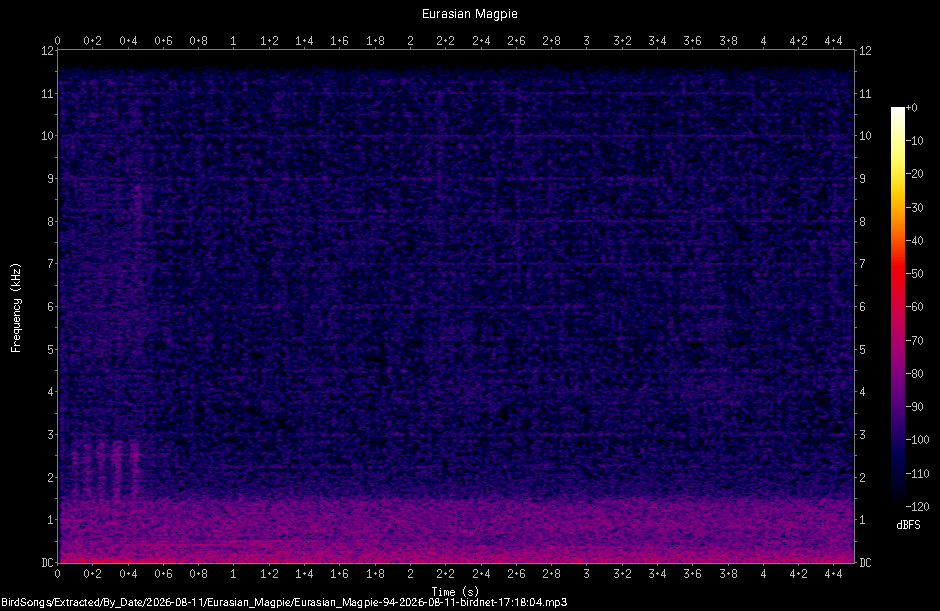This screenshot has width=940, height=611.
Task: Click '8' on the left frequency axis
Action: 50,221
